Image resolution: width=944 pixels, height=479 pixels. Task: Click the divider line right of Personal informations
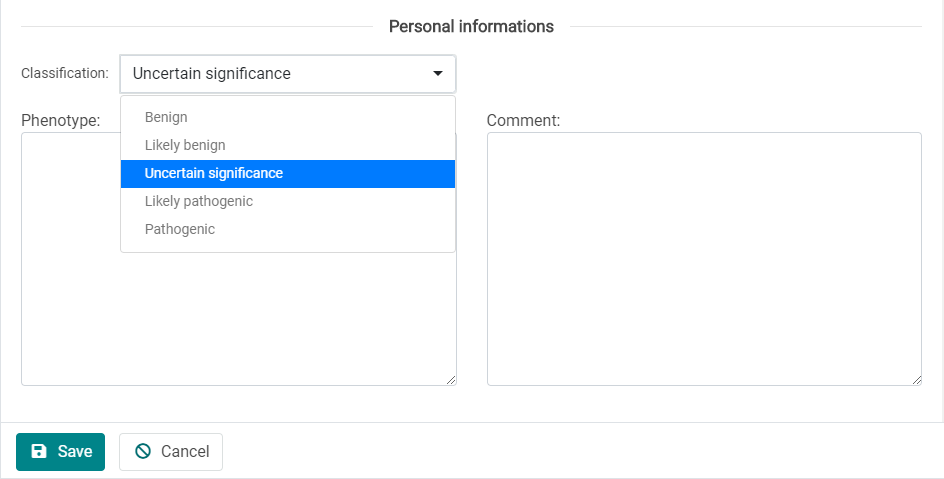745,26
